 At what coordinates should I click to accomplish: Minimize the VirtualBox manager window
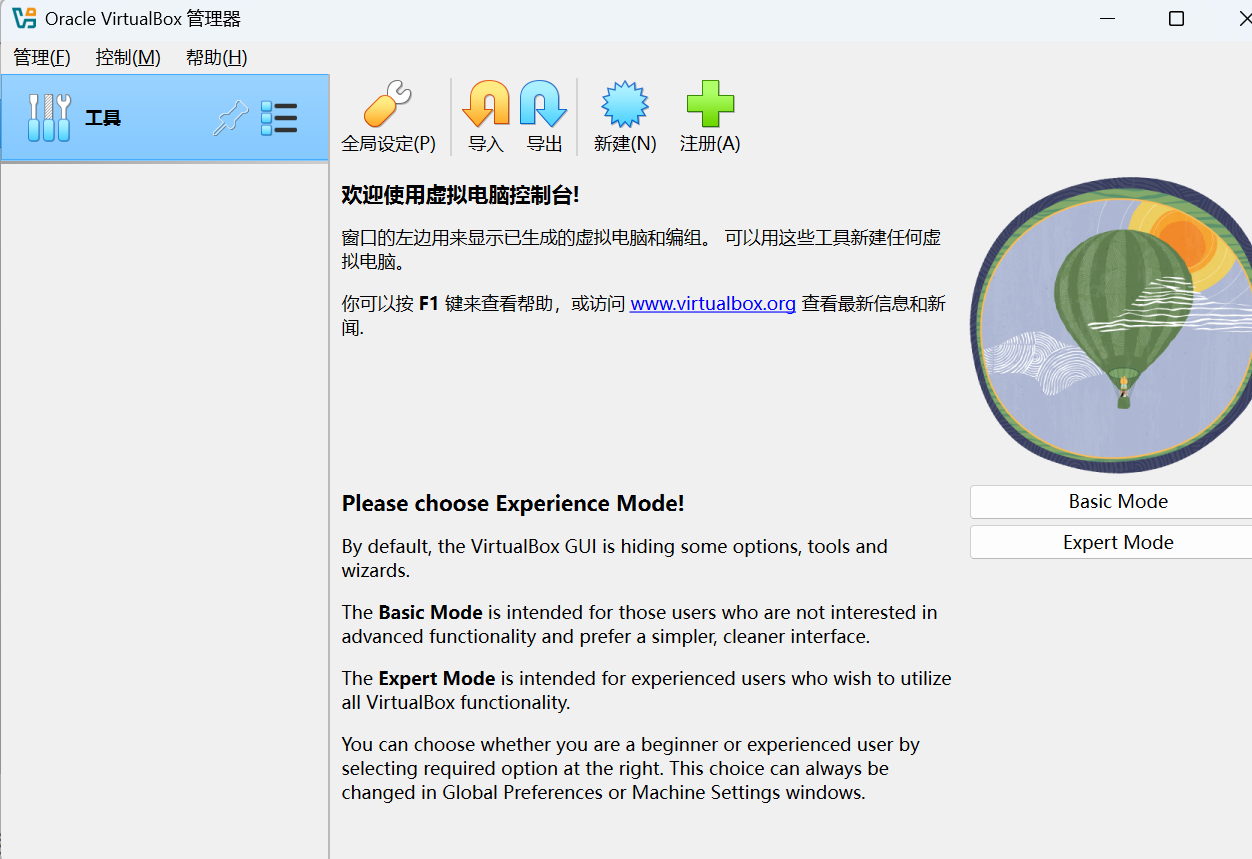[1107, 18]
